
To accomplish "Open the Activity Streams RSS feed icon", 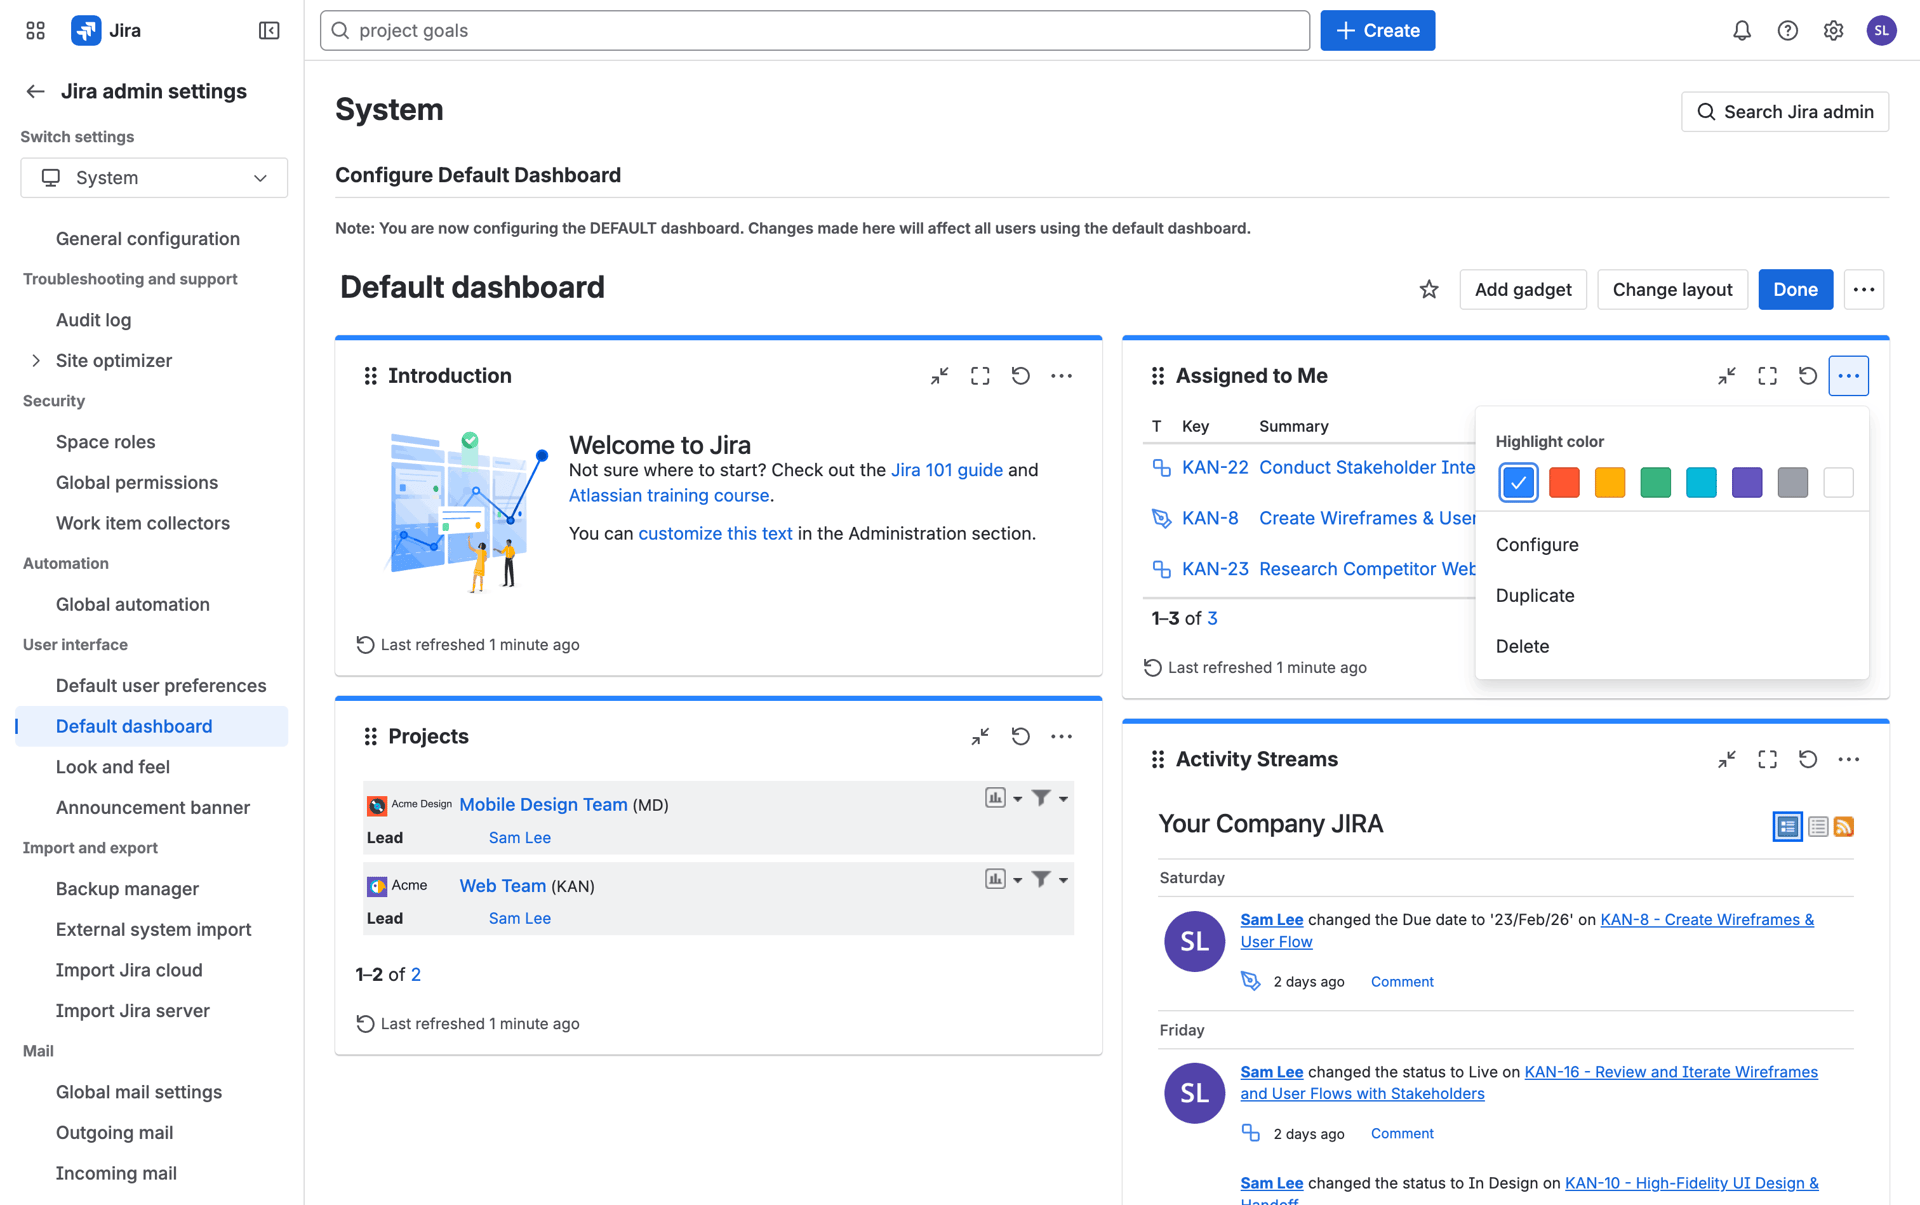I will 1844,827.
